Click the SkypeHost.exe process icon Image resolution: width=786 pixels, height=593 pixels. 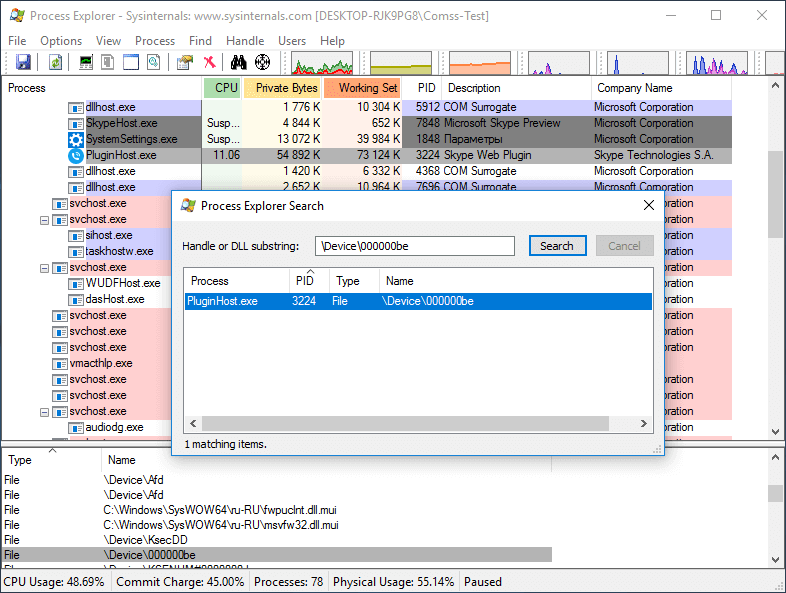tap(75, 123)
